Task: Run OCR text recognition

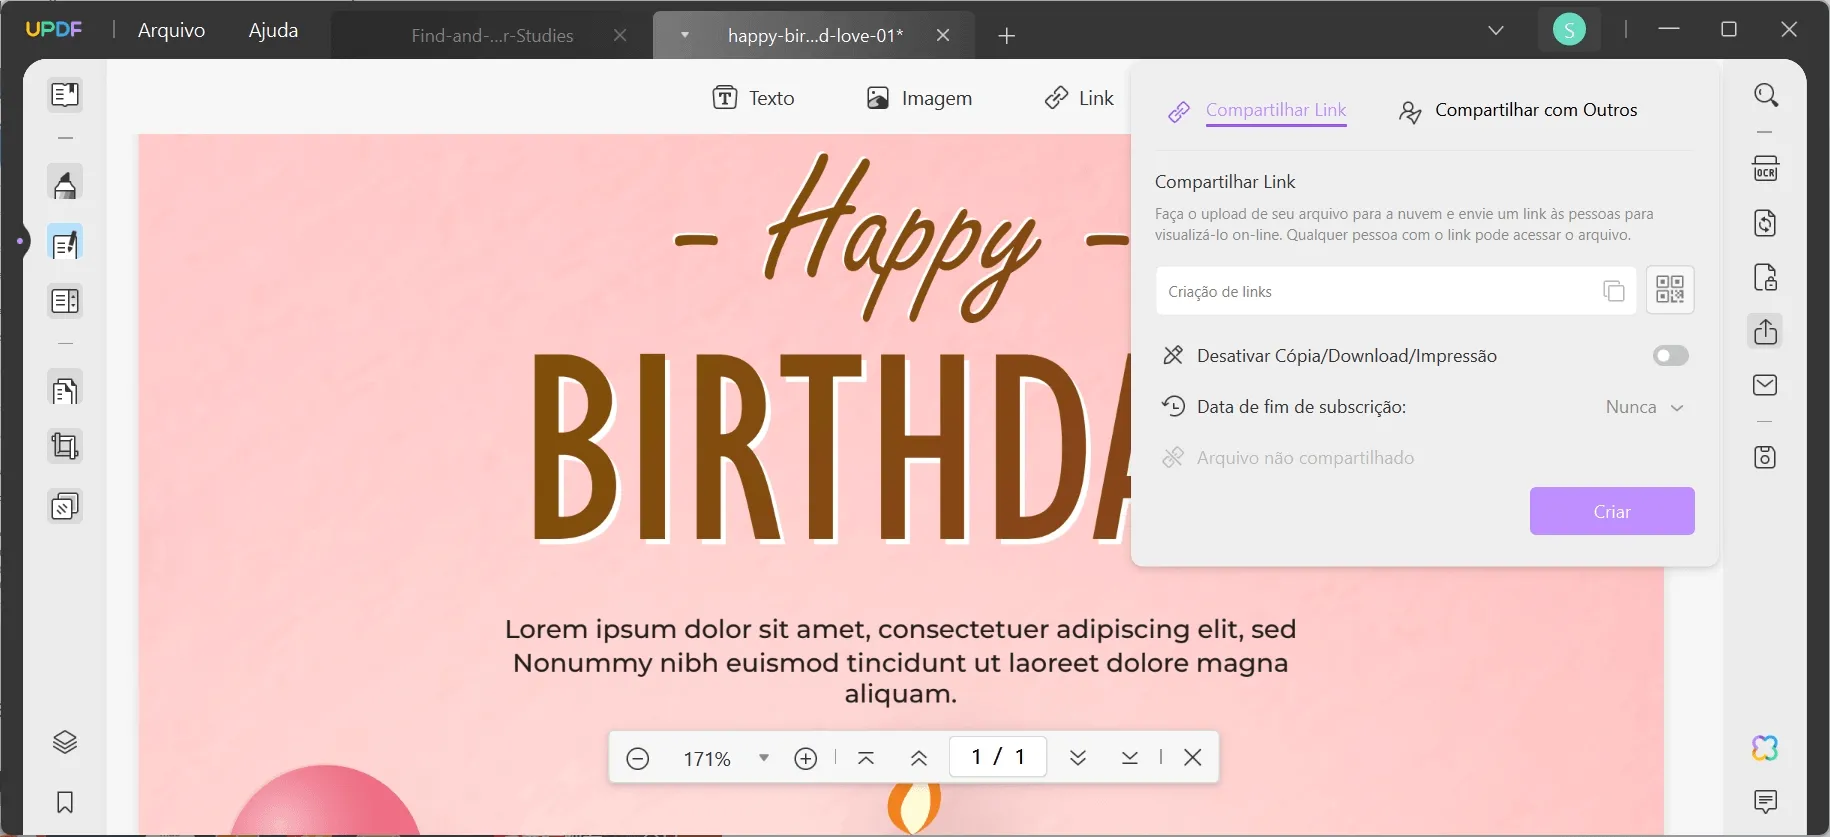Action: point(1766,168)
